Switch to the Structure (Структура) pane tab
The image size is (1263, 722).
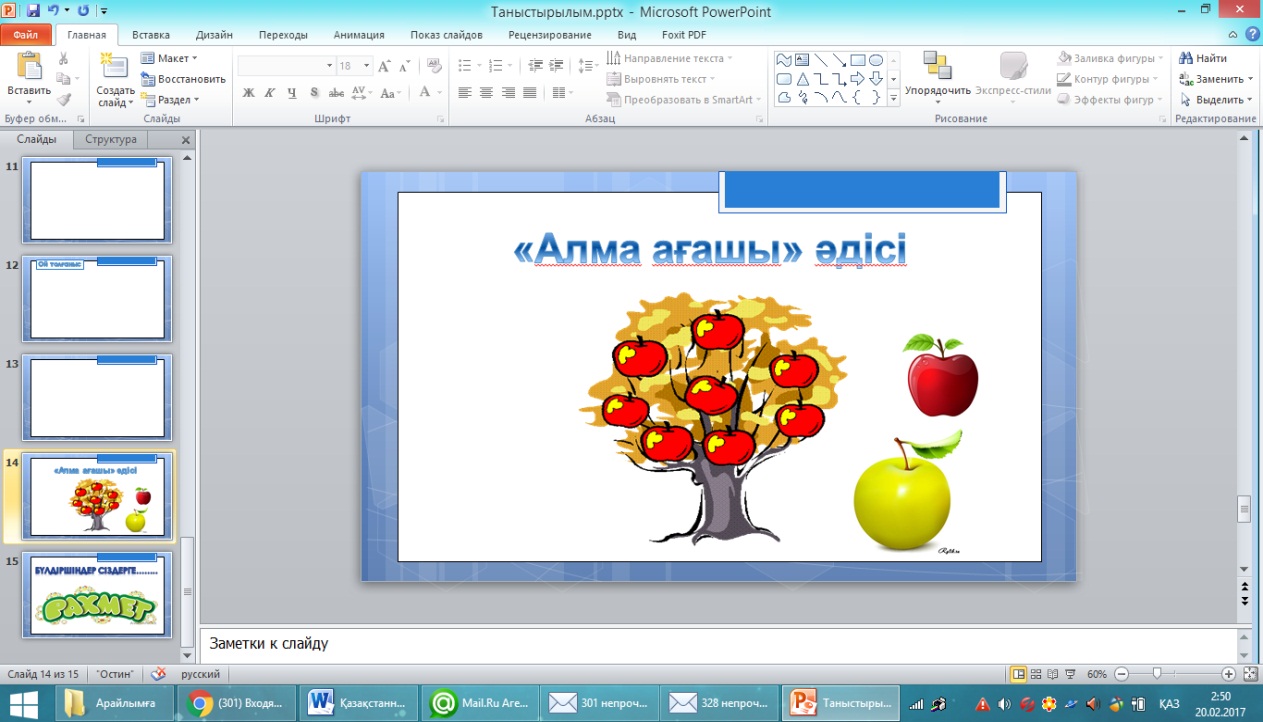click(112, 140)
